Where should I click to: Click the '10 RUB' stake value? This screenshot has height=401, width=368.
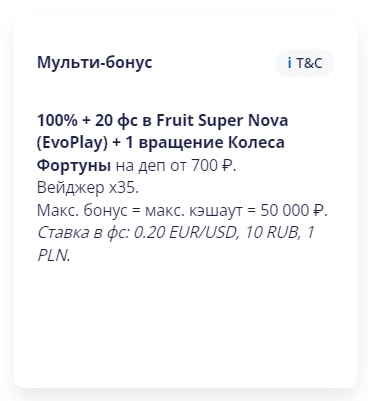[x=272, y=233]
